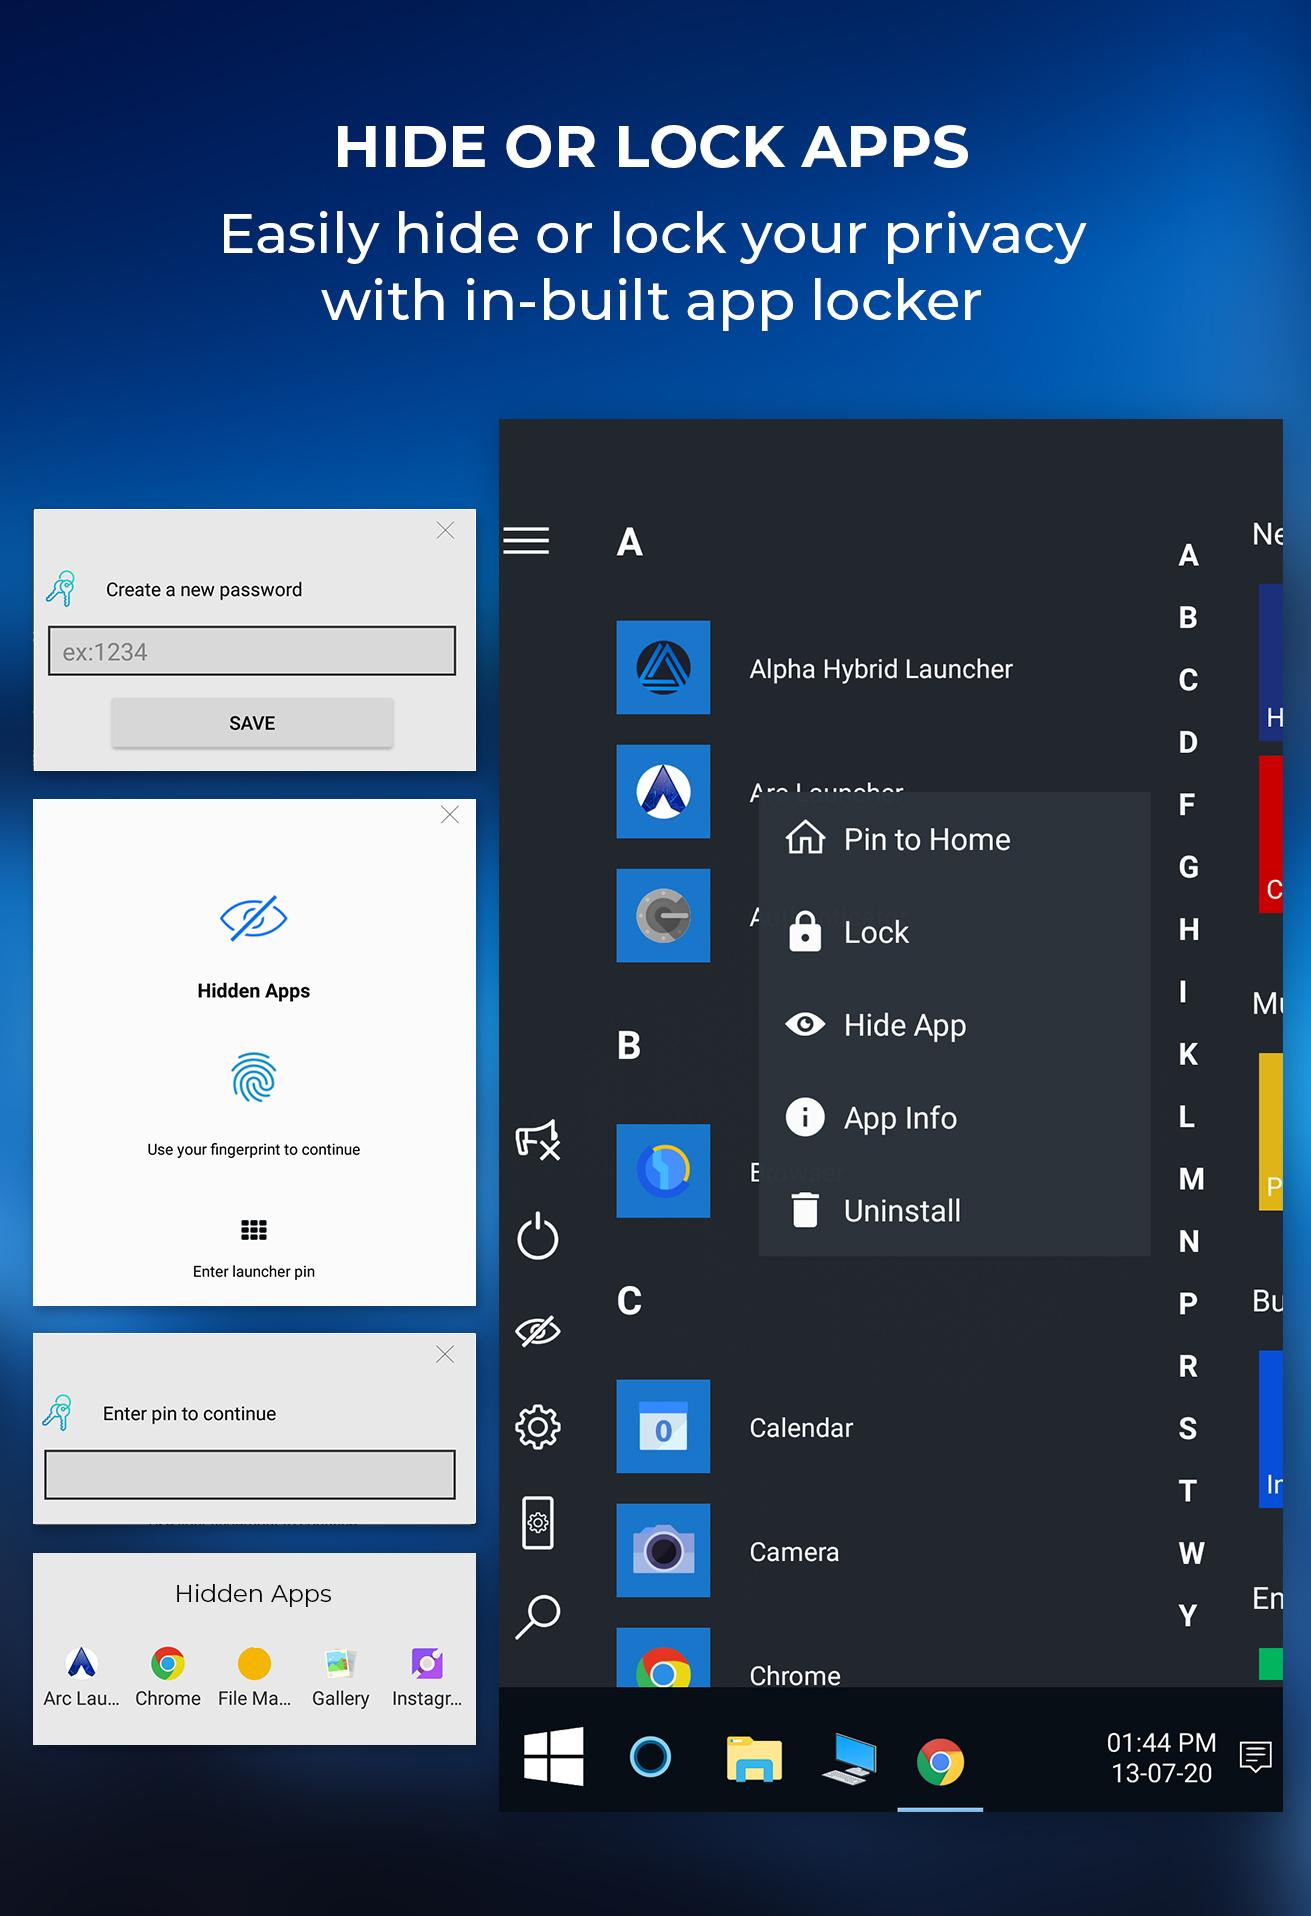Click the power icon in sidebar
The height and width of the screenshot is (1916, 1311).
pyautogui.click(x=537, y=1236)
